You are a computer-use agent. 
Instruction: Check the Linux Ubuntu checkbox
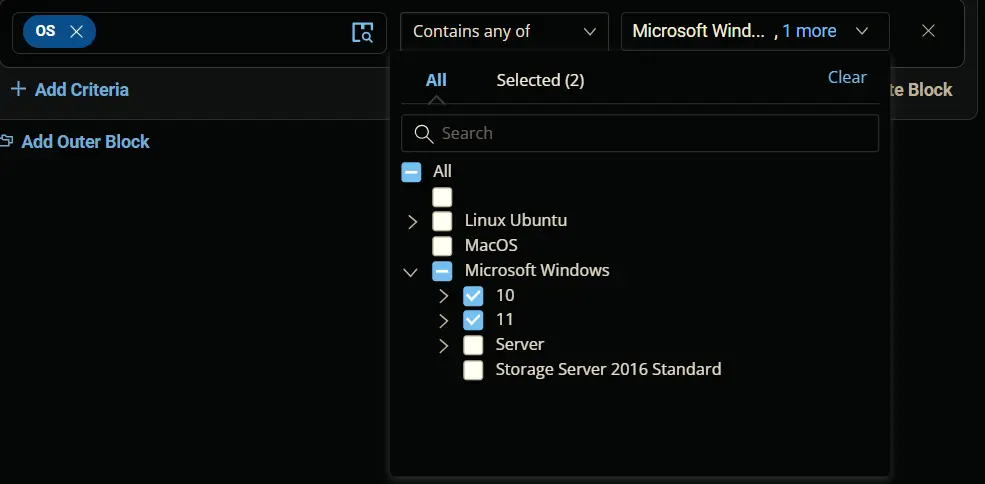[442, 221]
